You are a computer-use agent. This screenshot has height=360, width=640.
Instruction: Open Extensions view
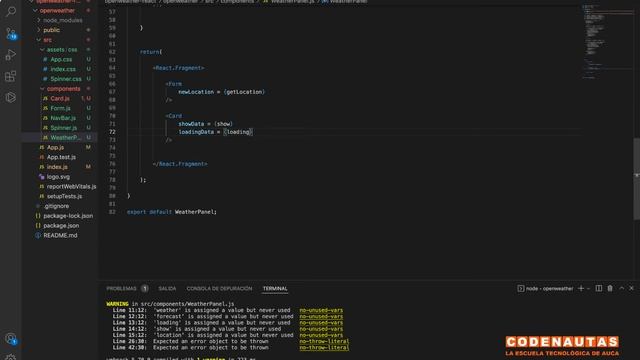[x=11, y=76]
